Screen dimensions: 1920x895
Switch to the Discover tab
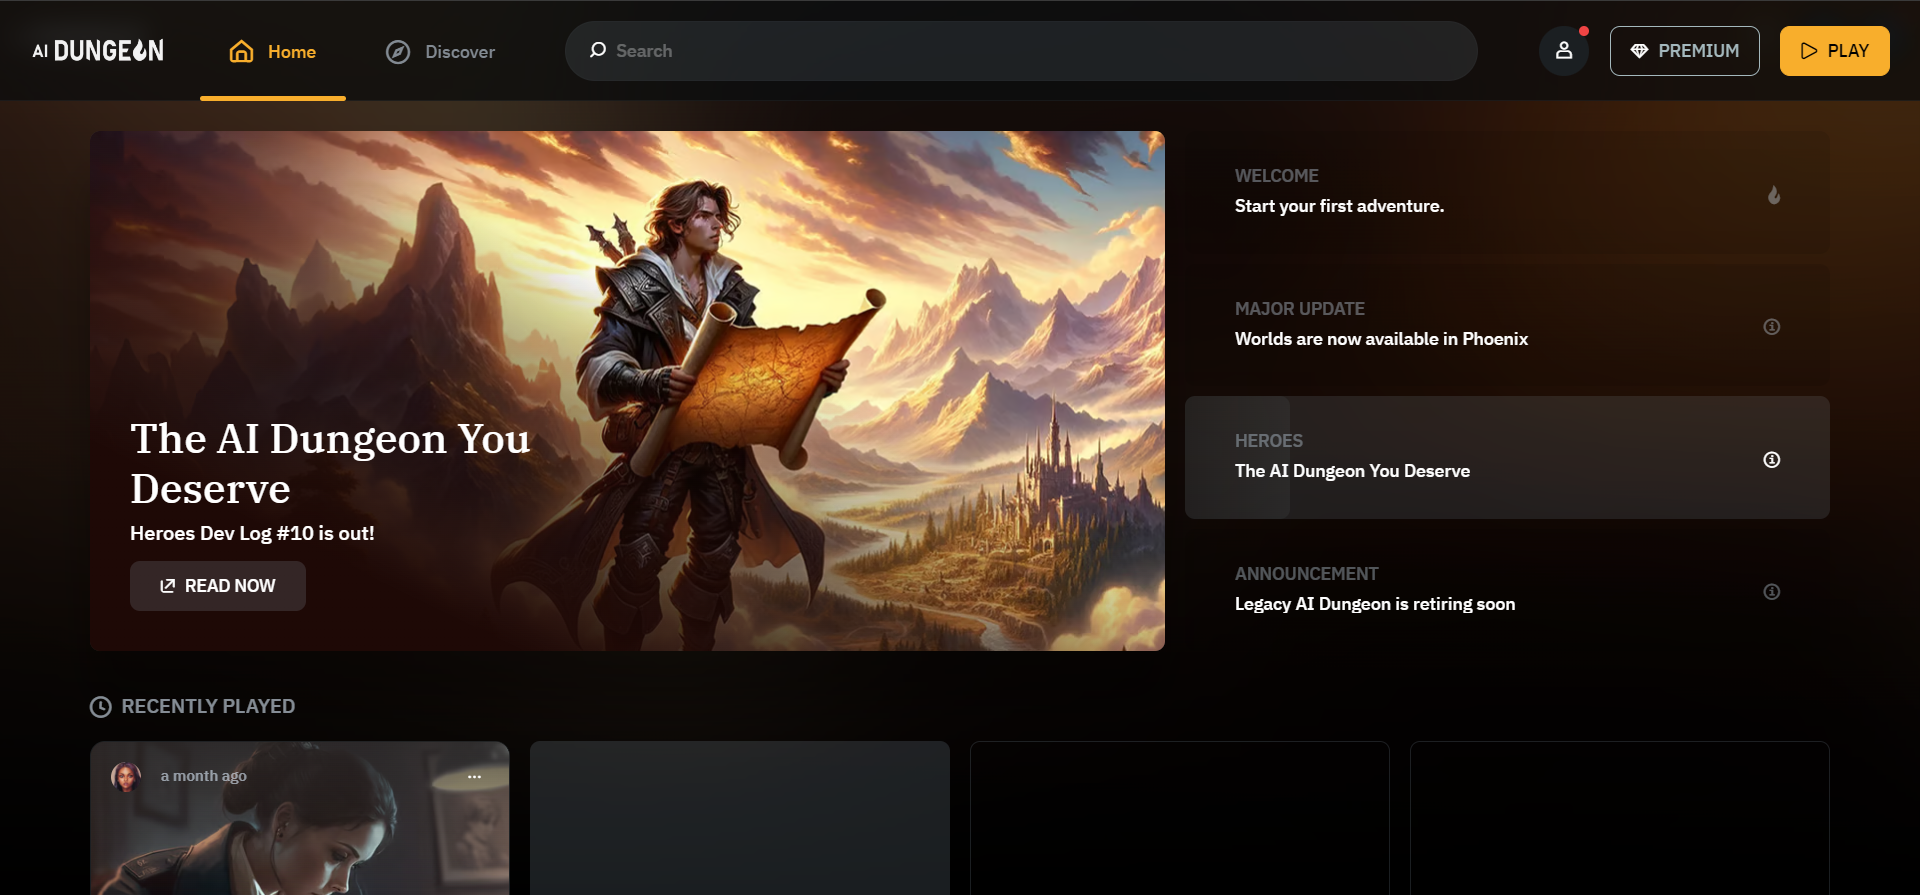[441, 52]
